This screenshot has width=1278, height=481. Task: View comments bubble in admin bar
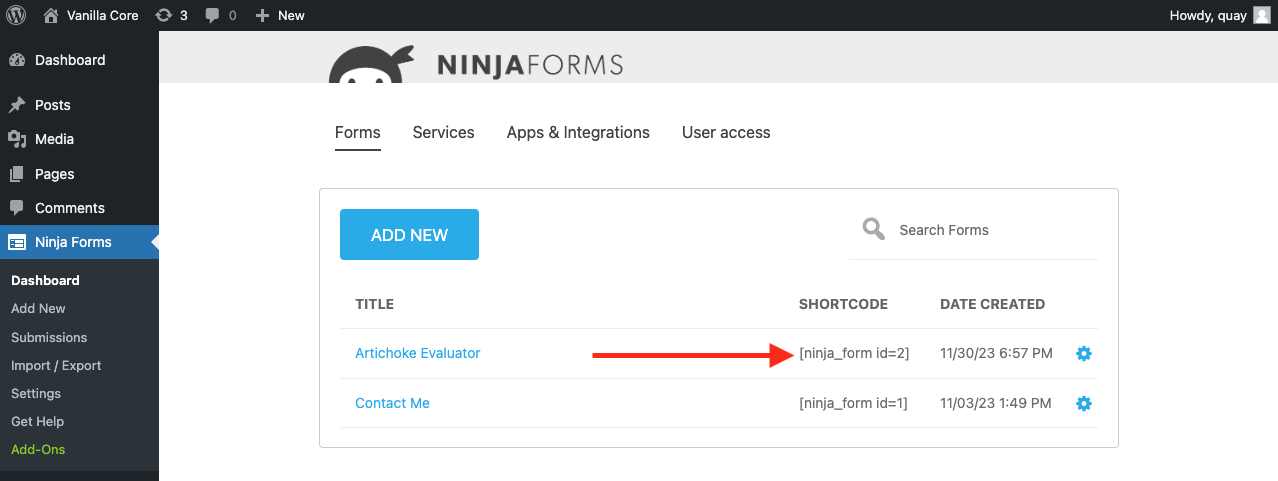click(x=221, y=15)
